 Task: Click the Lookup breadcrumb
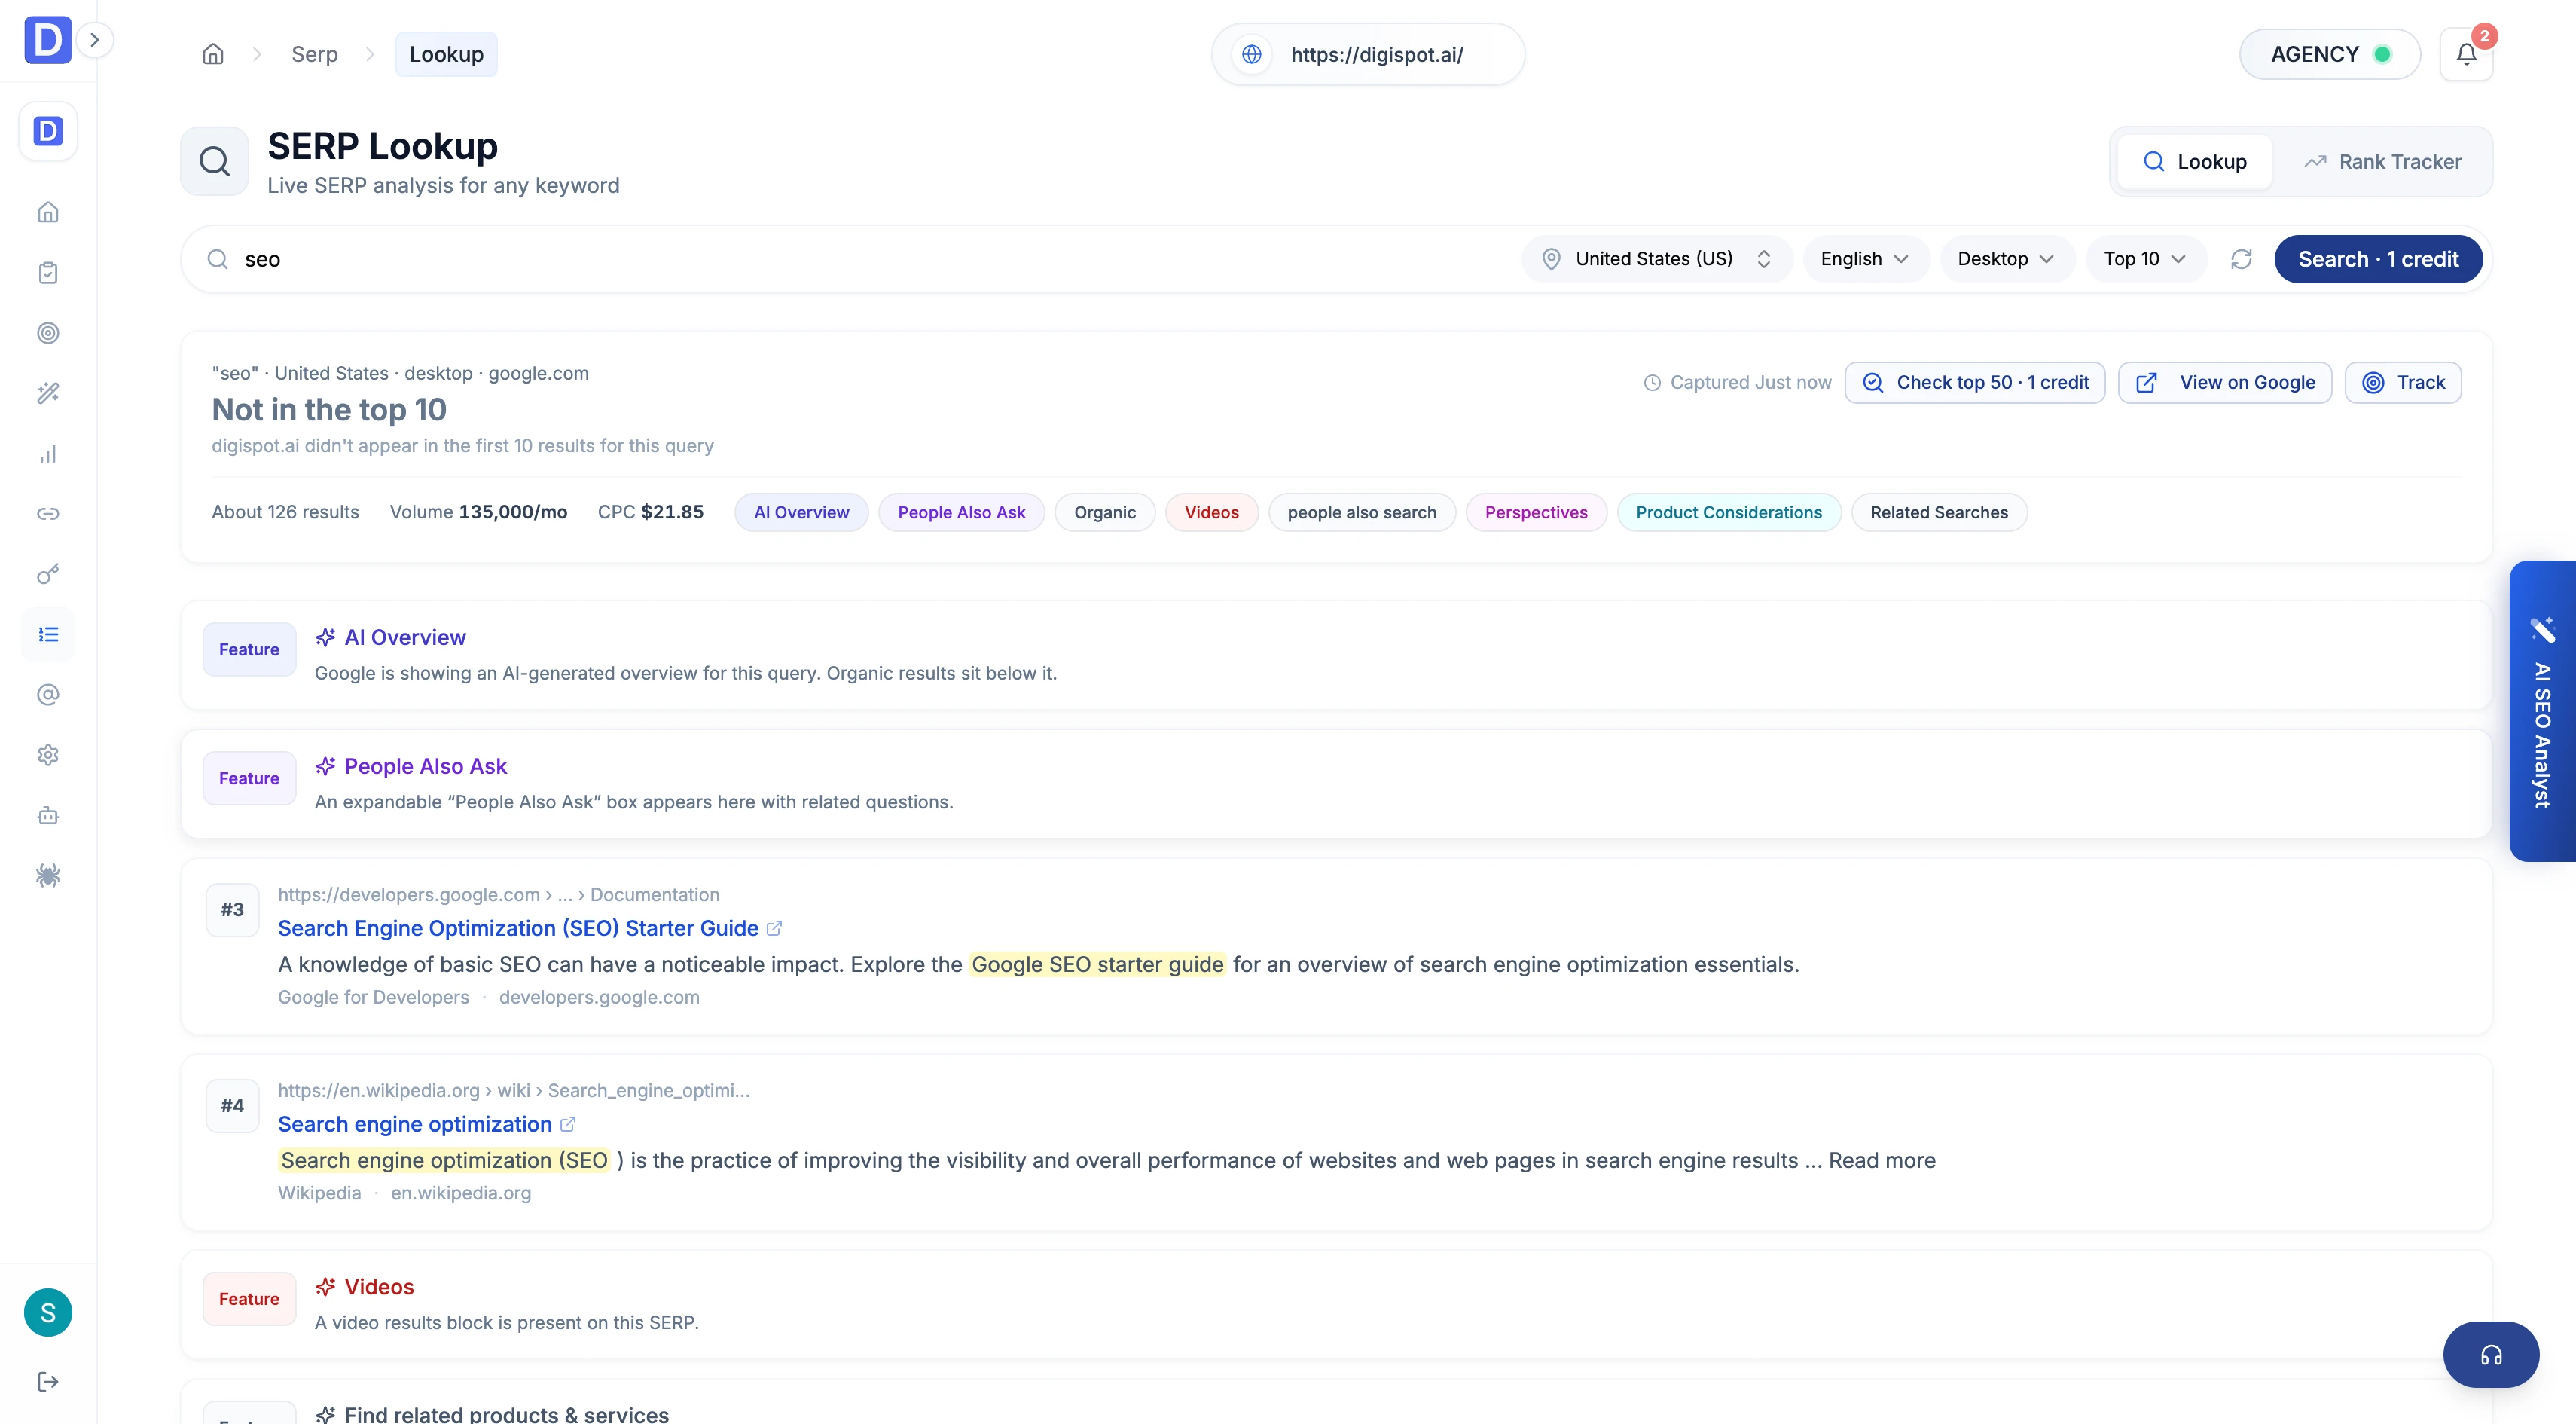446,54
